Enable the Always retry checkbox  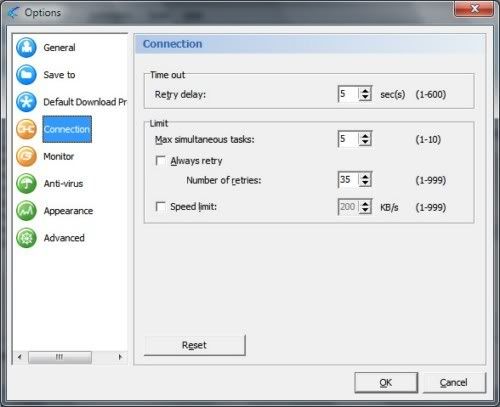click(x=161, y=161)
